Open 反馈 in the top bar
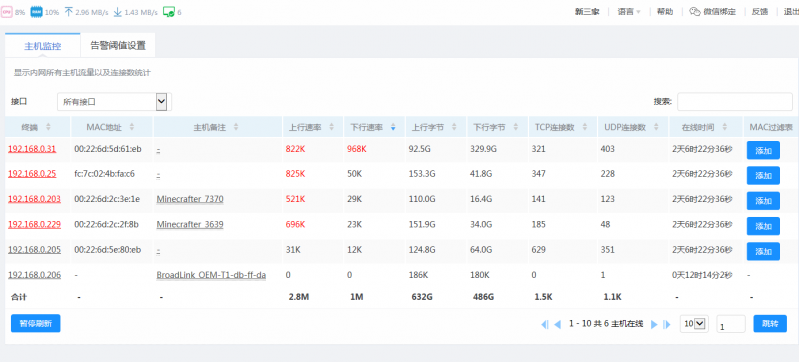The image size is (799, 362). [x=760, y=12]
